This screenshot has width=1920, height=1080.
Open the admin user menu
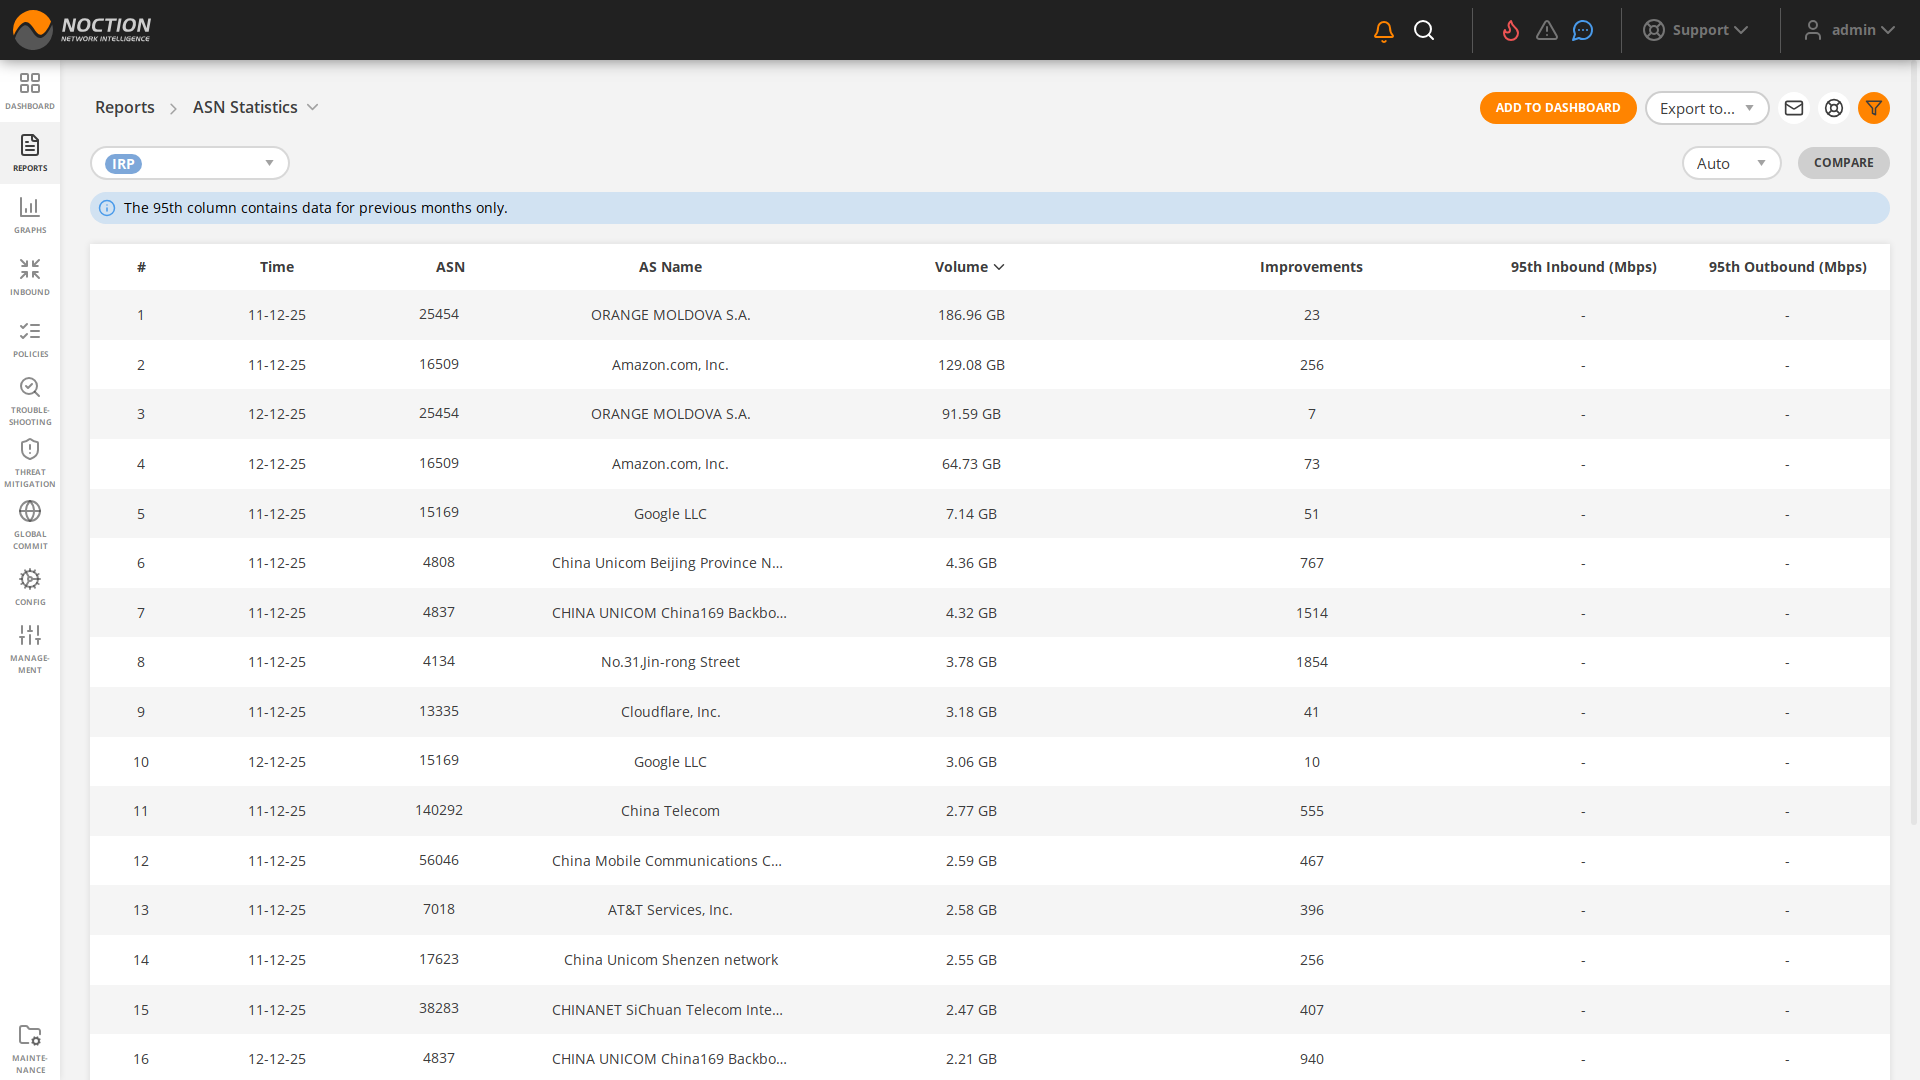1850,30
